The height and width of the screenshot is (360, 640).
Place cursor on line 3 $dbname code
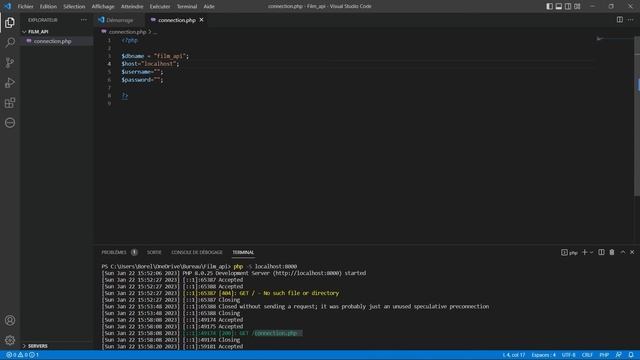tap(155, 56)
